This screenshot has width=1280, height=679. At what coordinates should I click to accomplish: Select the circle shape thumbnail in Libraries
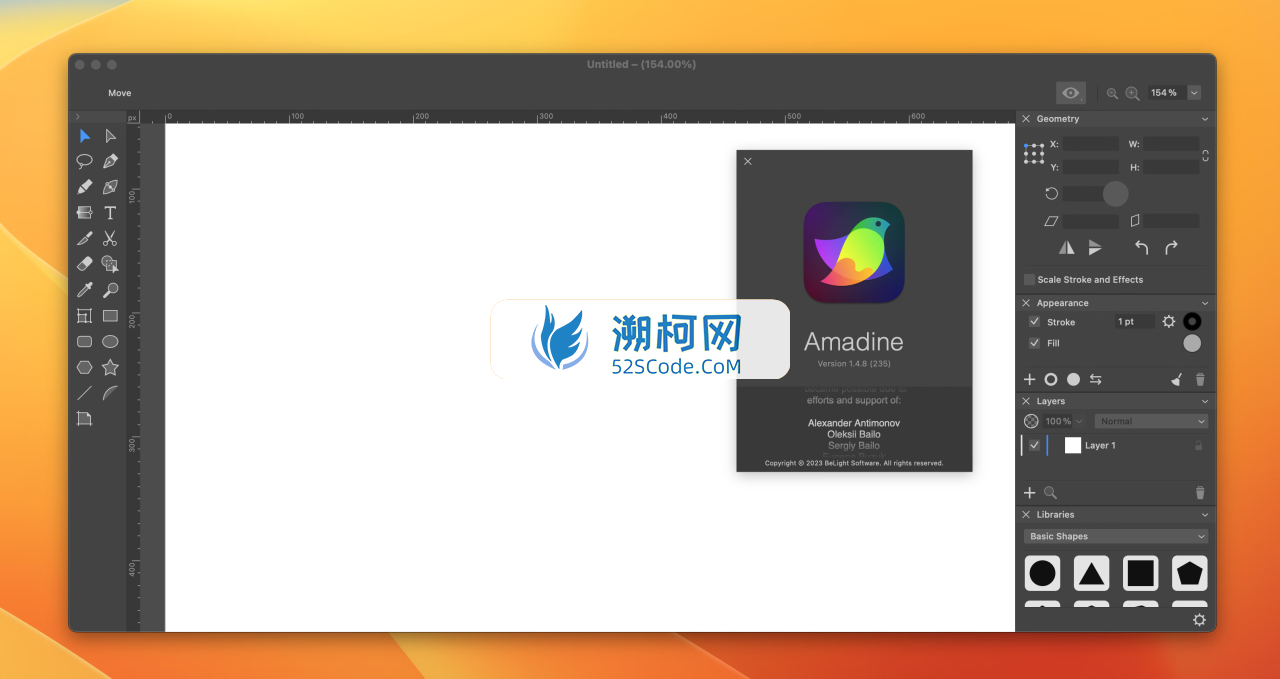click(x=1043, y=573)
